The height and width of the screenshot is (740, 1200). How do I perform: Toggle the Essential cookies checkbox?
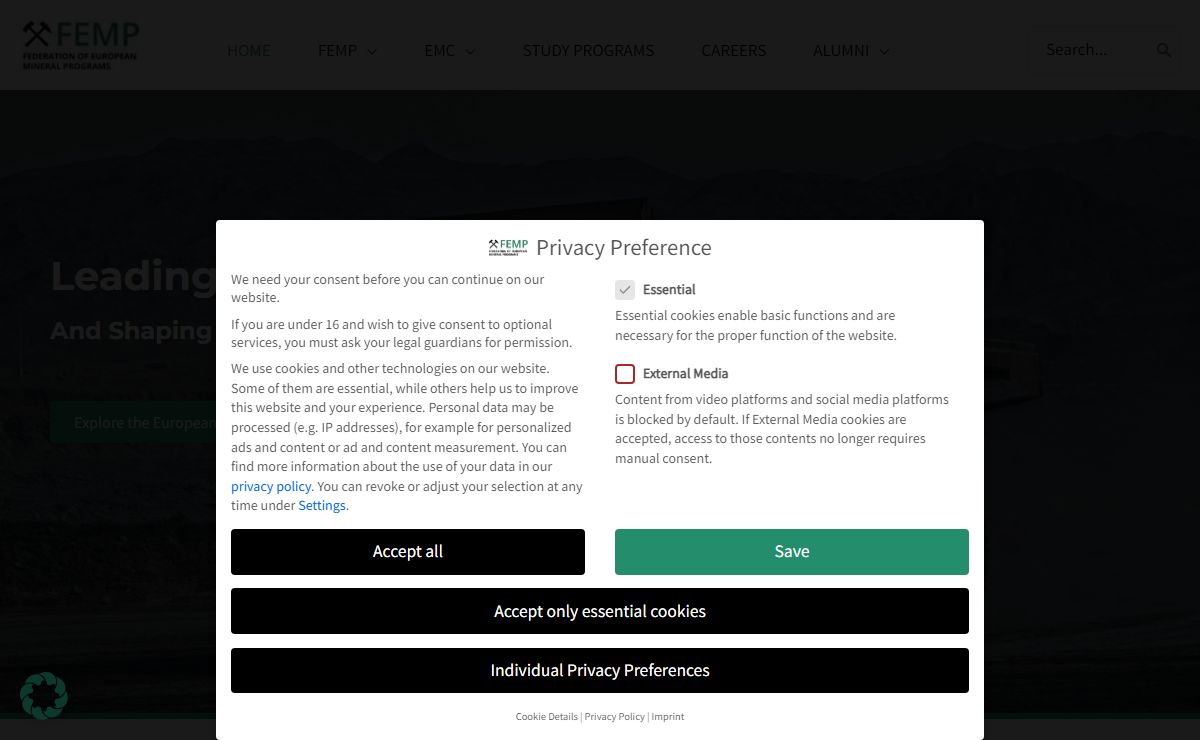coord(625,290)
